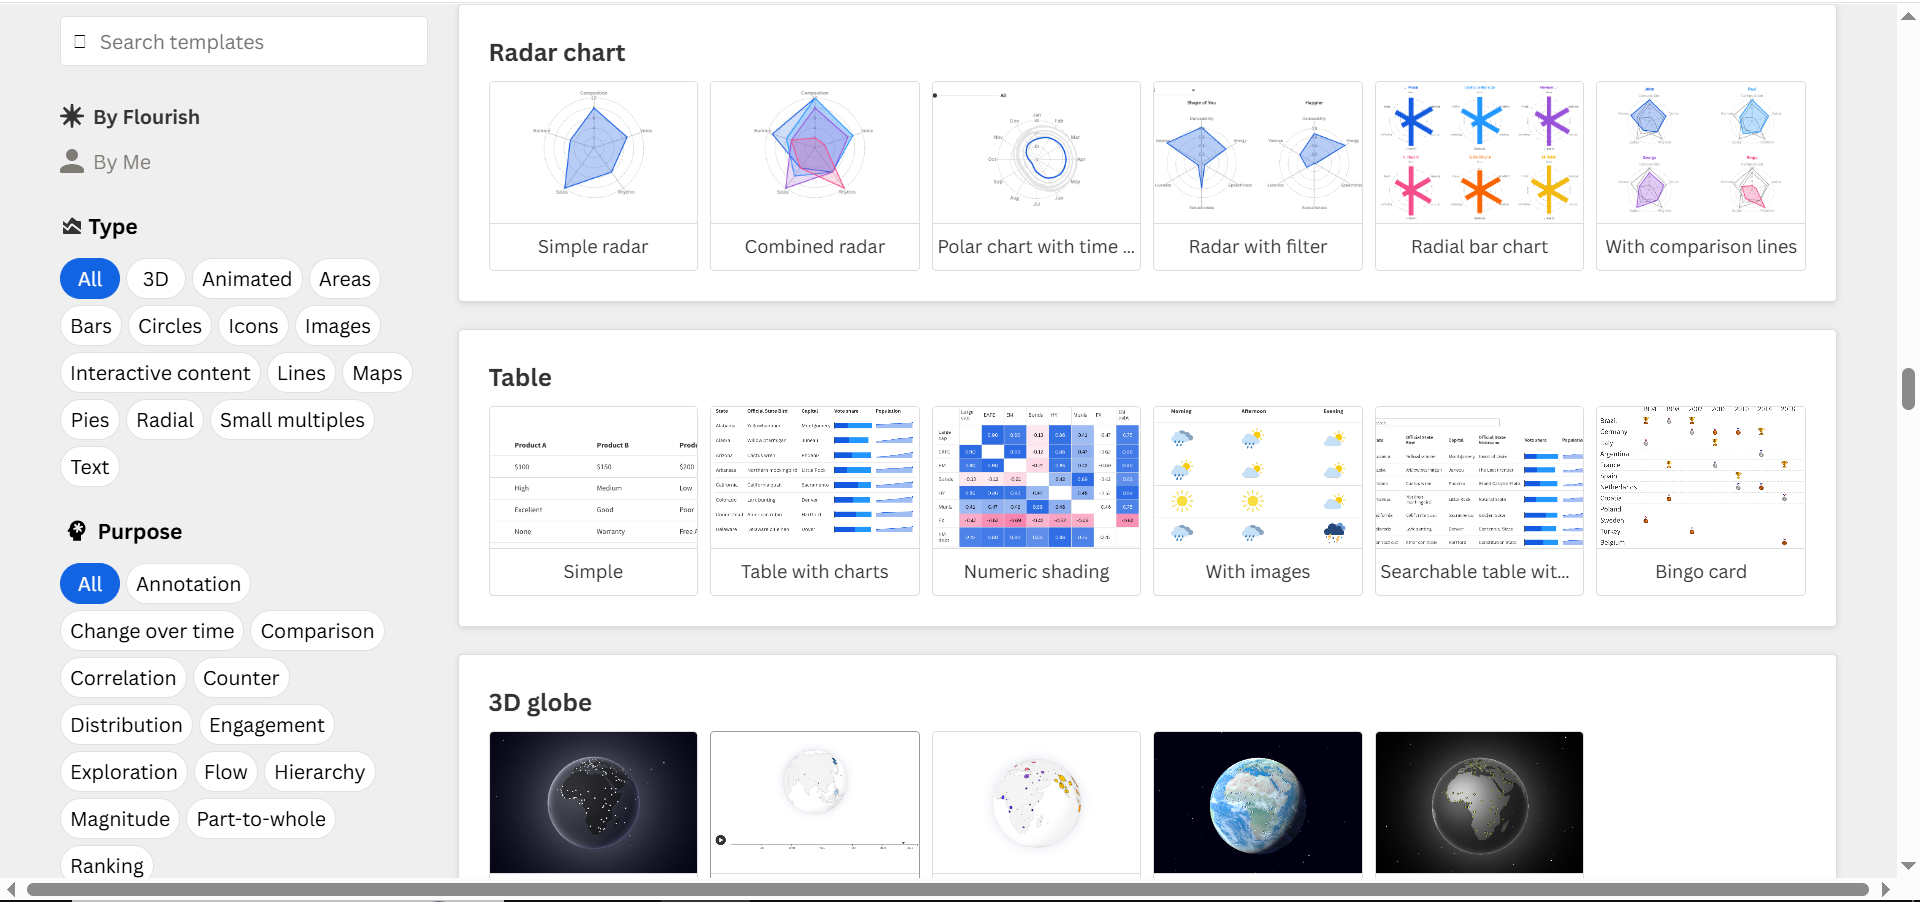Select the Annotation purpose filter
This screenshot has height=902, width=1920.
(189, 584)
